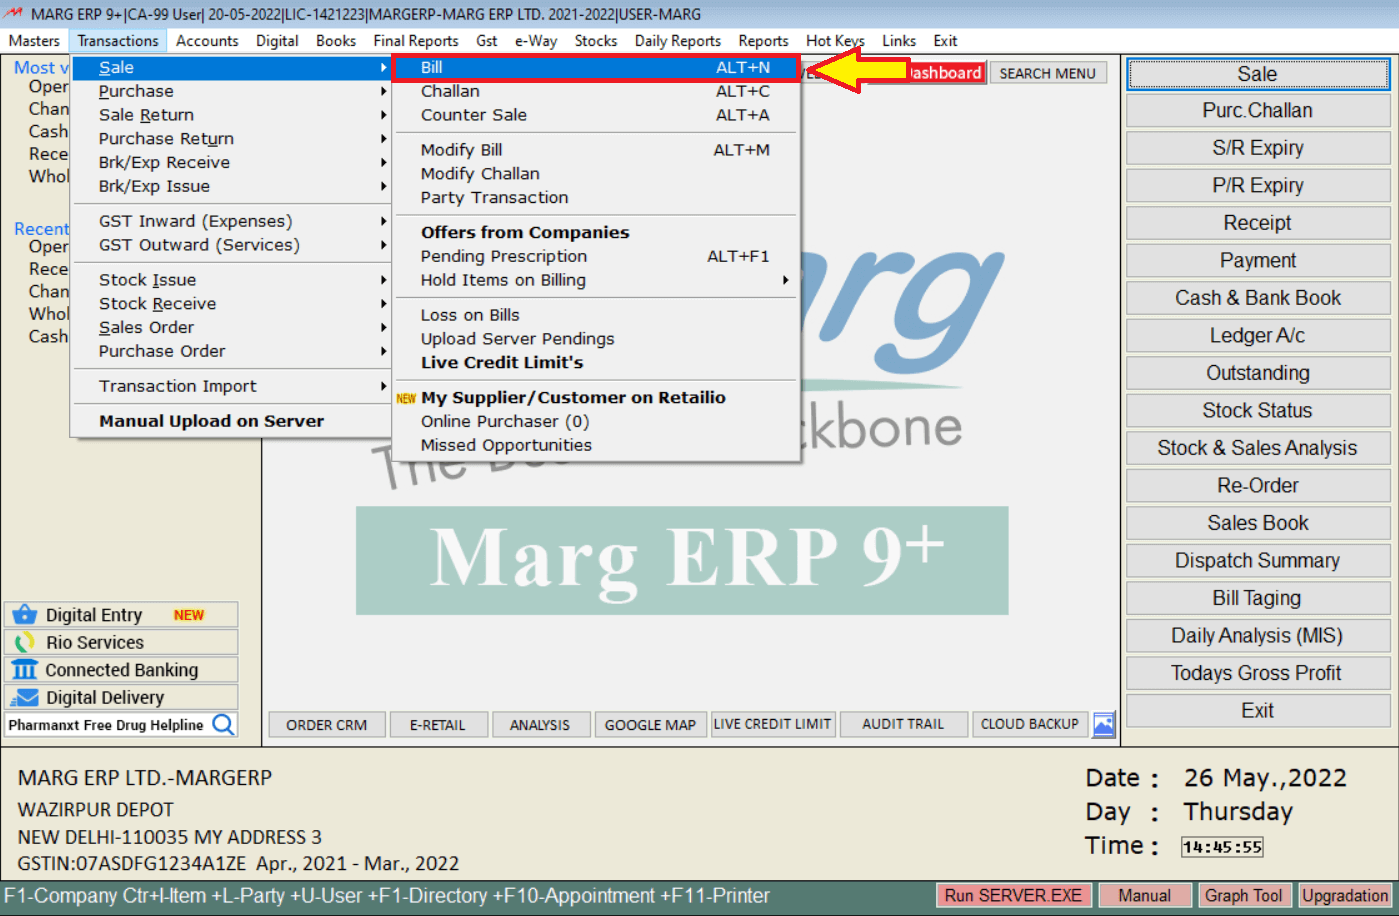1399x916 pixels.
Task: Open Cash & Bank Book button
Action: 1258,298
